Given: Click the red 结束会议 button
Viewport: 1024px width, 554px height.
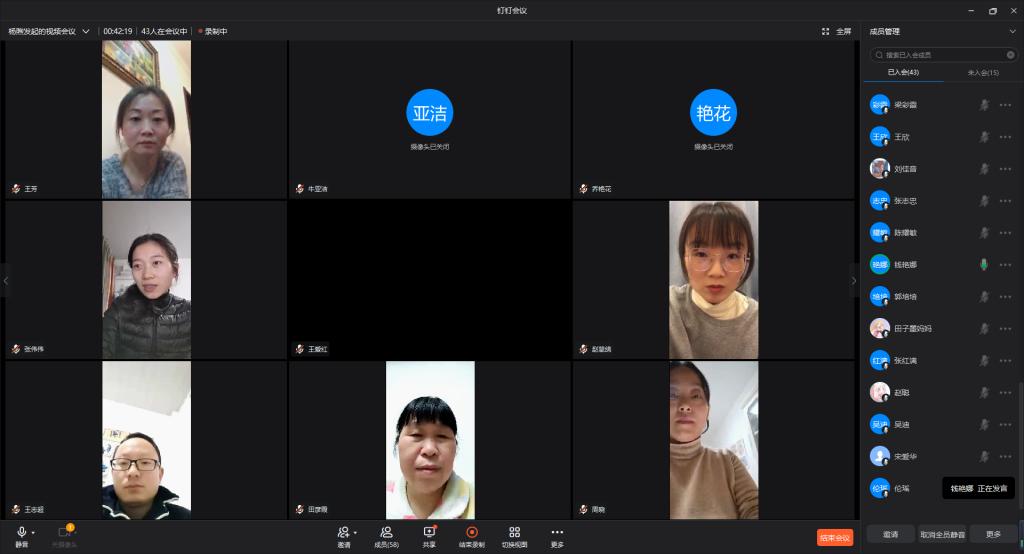Looking at the screenshot, I should pos(835,538).
